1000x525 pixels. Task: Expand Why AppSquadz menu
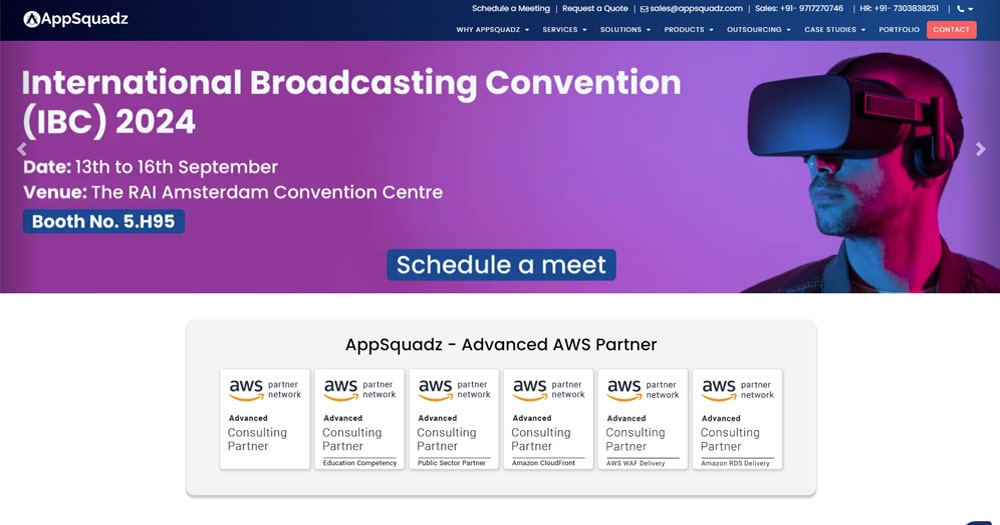click(492, 29)
